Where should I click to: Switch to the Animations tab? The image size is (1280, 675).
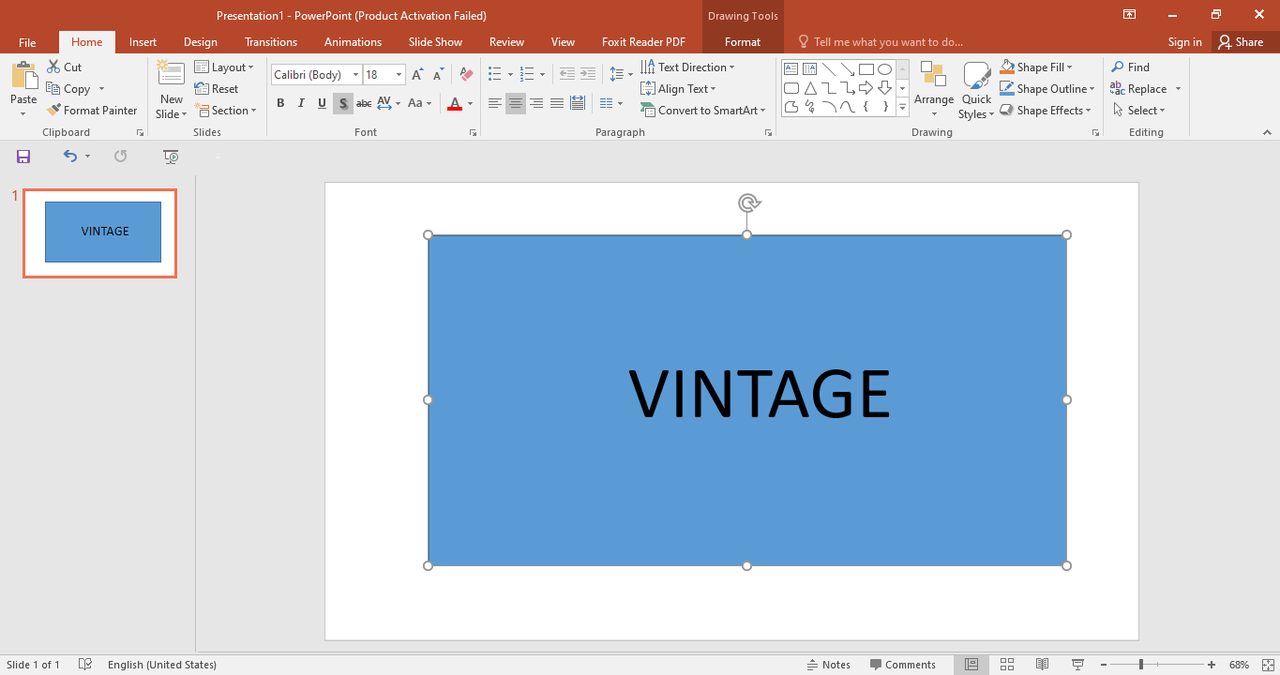point(352,42)
